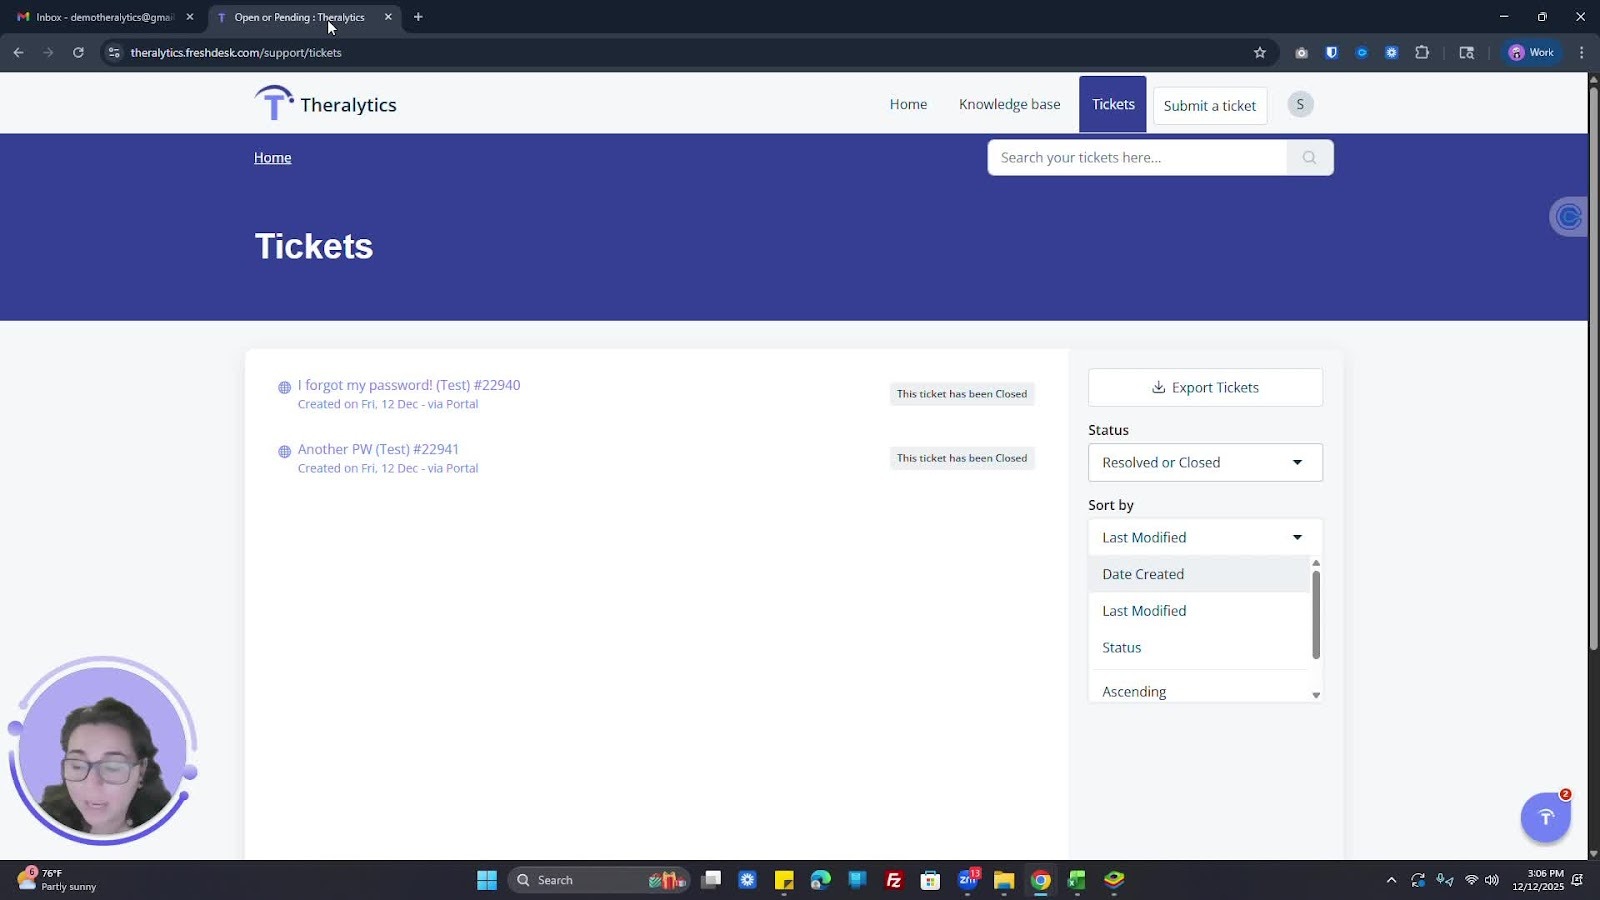This screenshot has height=900, width=1600.
Task: Open a new browser tab
Action: click(x=418, y=17)
